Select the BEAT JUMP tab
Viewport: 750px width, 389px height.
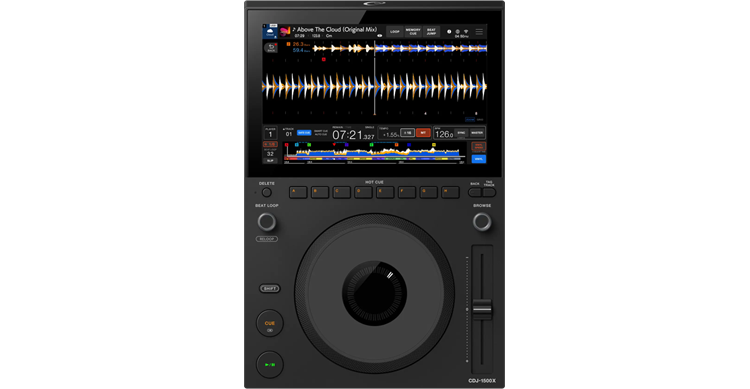[431, 32]
